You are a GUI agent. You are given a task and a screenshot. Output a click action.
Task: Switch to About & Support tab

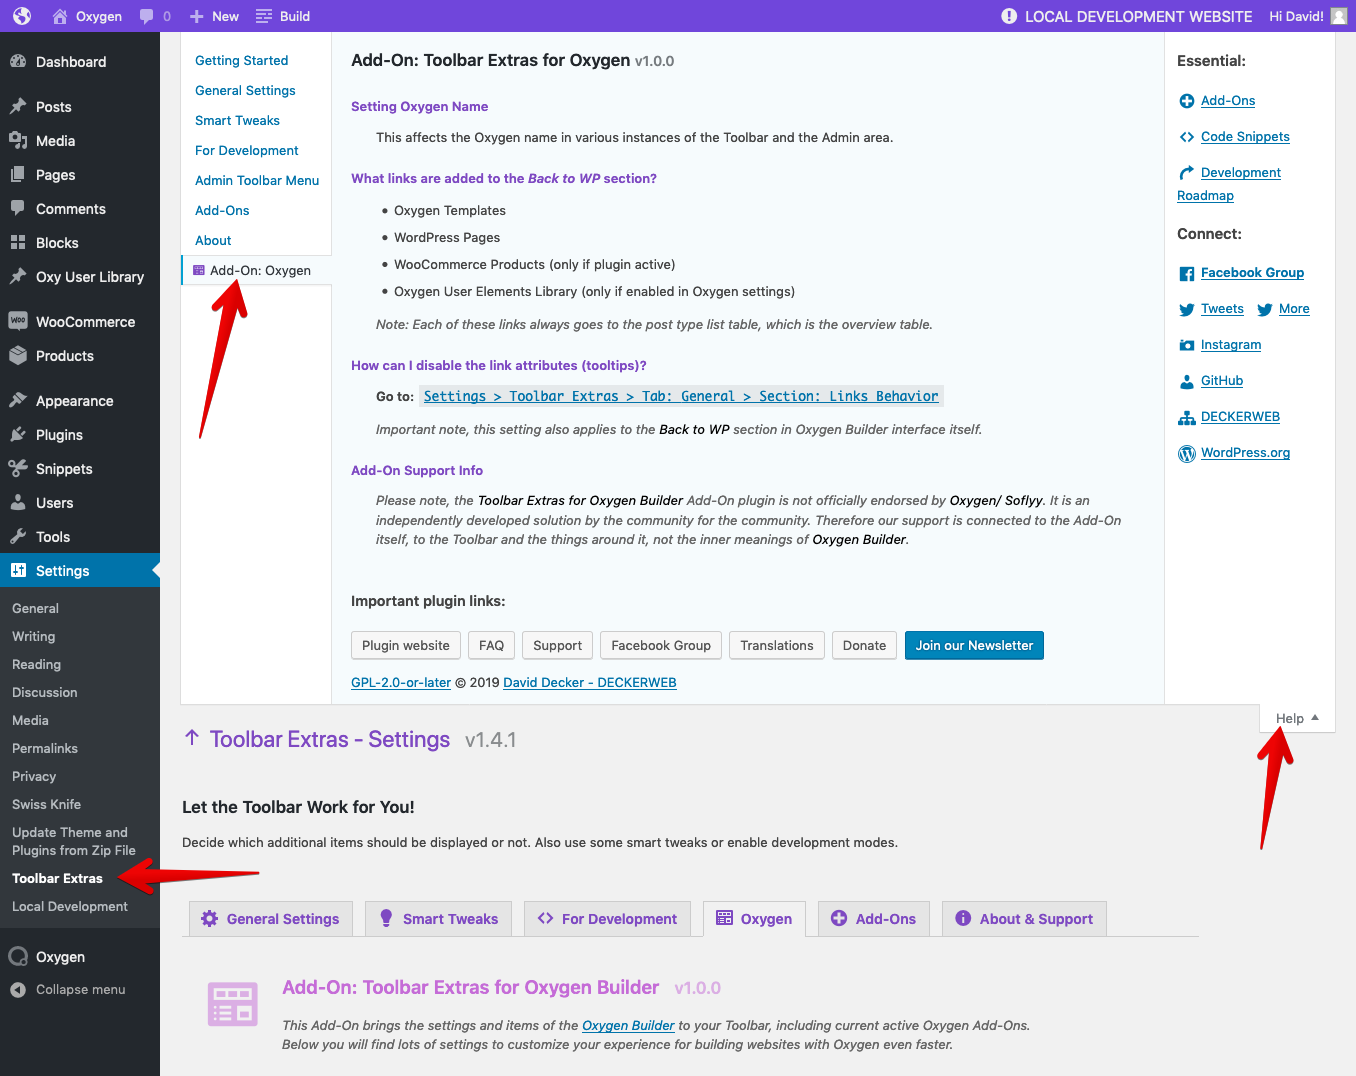[x=1024, y=918]
